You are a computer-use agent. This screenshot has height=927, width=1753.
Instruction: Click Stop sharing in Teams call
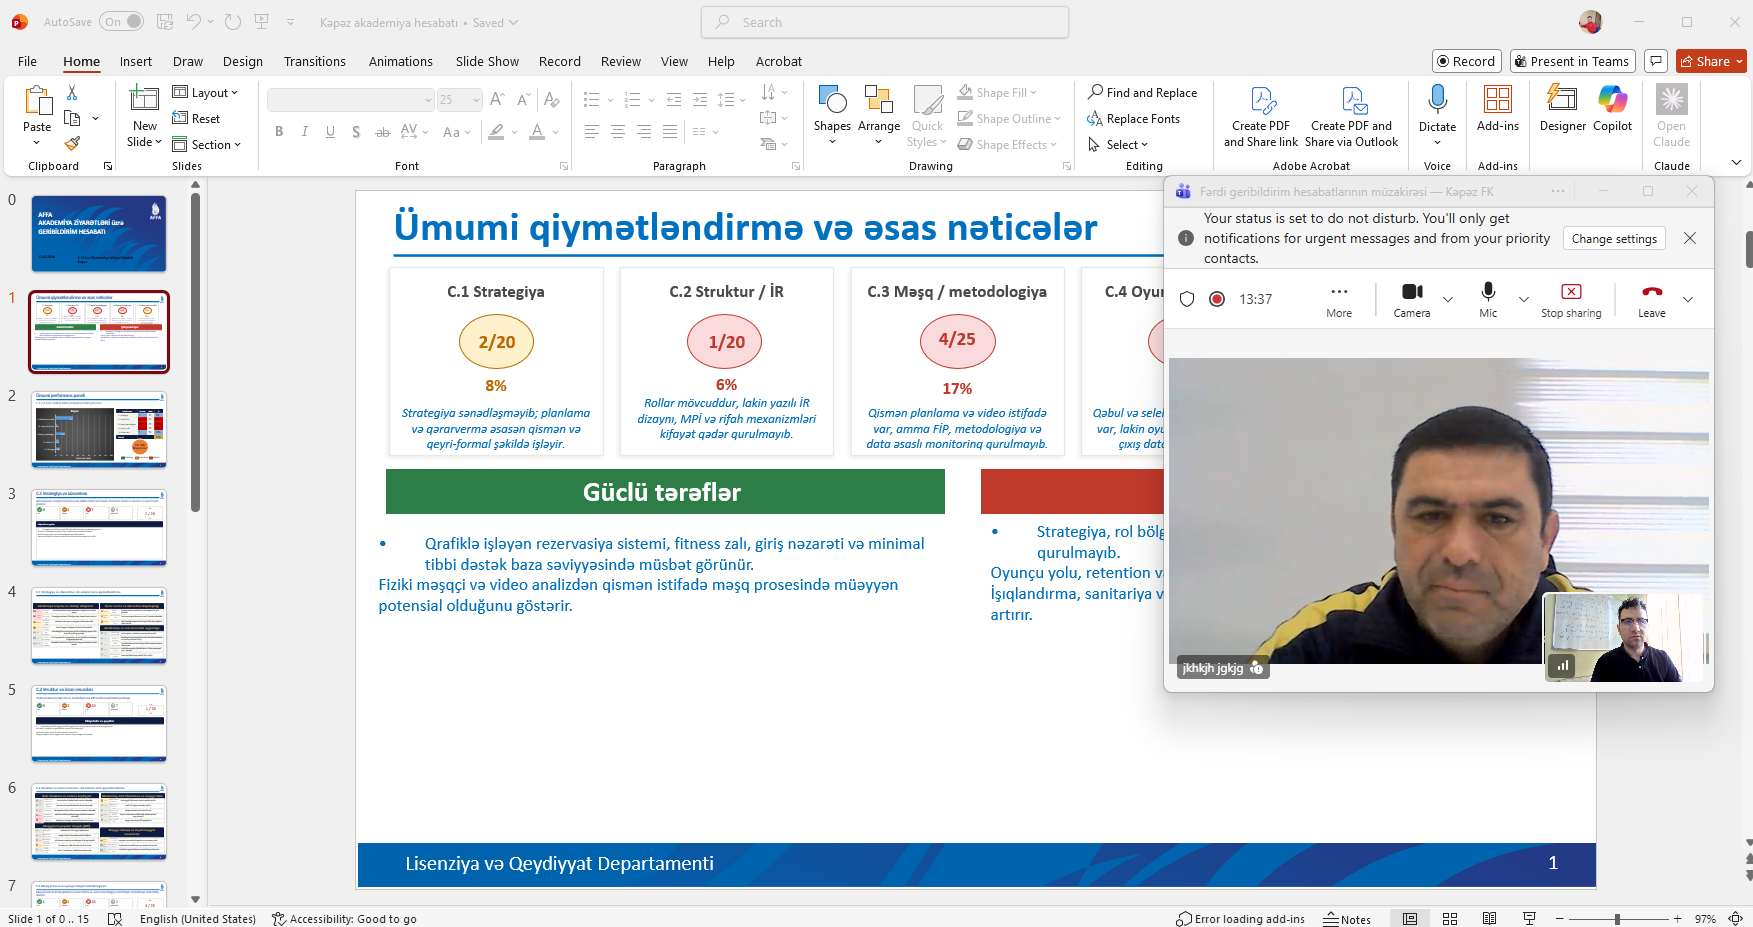(1570, 299)
